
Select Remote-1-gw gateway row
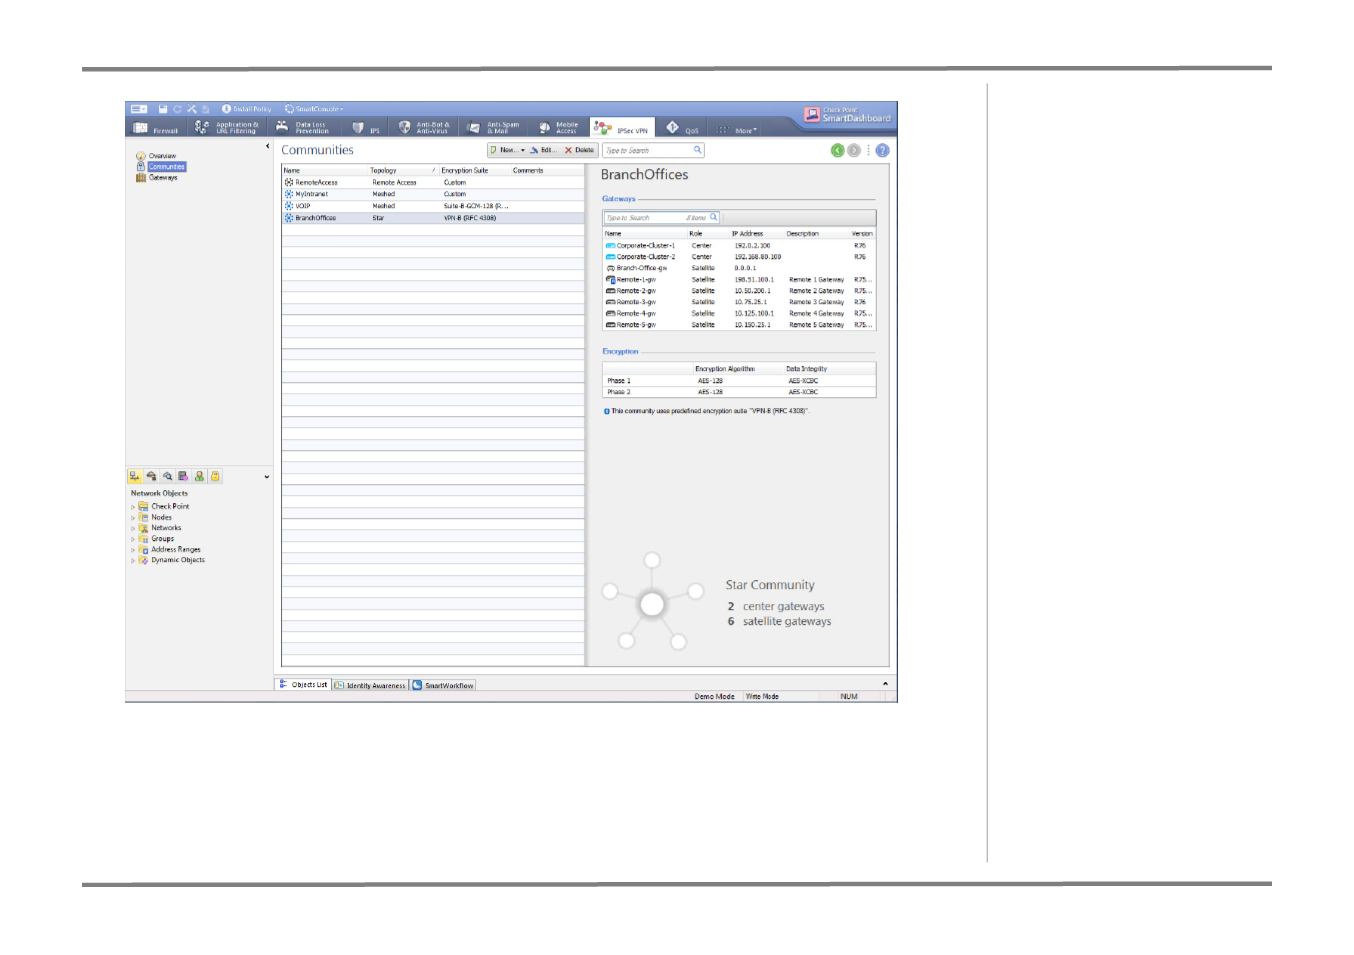click(x=739, y=280)
